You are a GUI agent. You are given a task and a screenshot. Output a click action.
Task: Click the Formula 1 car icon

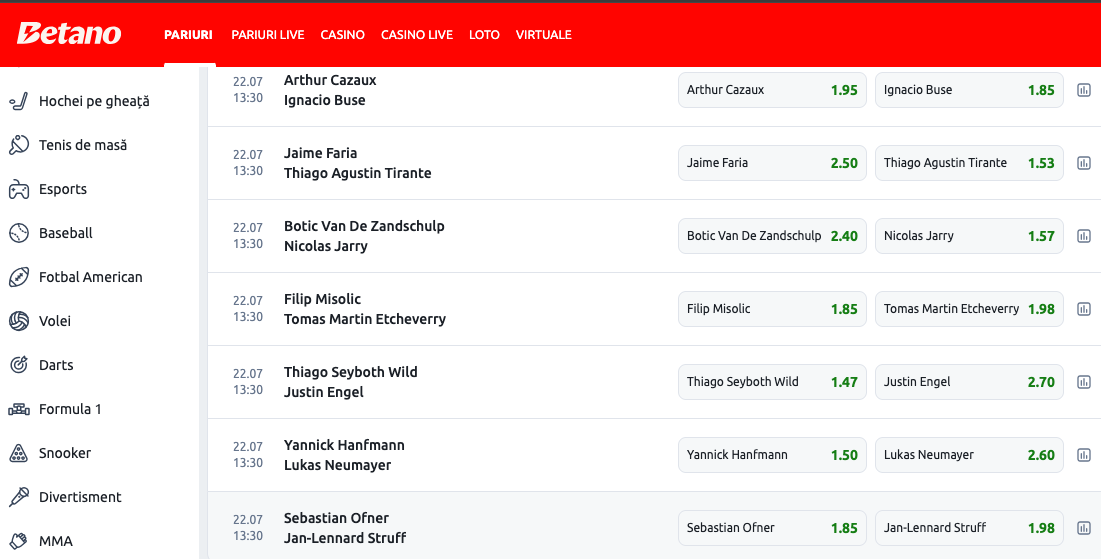18,409
